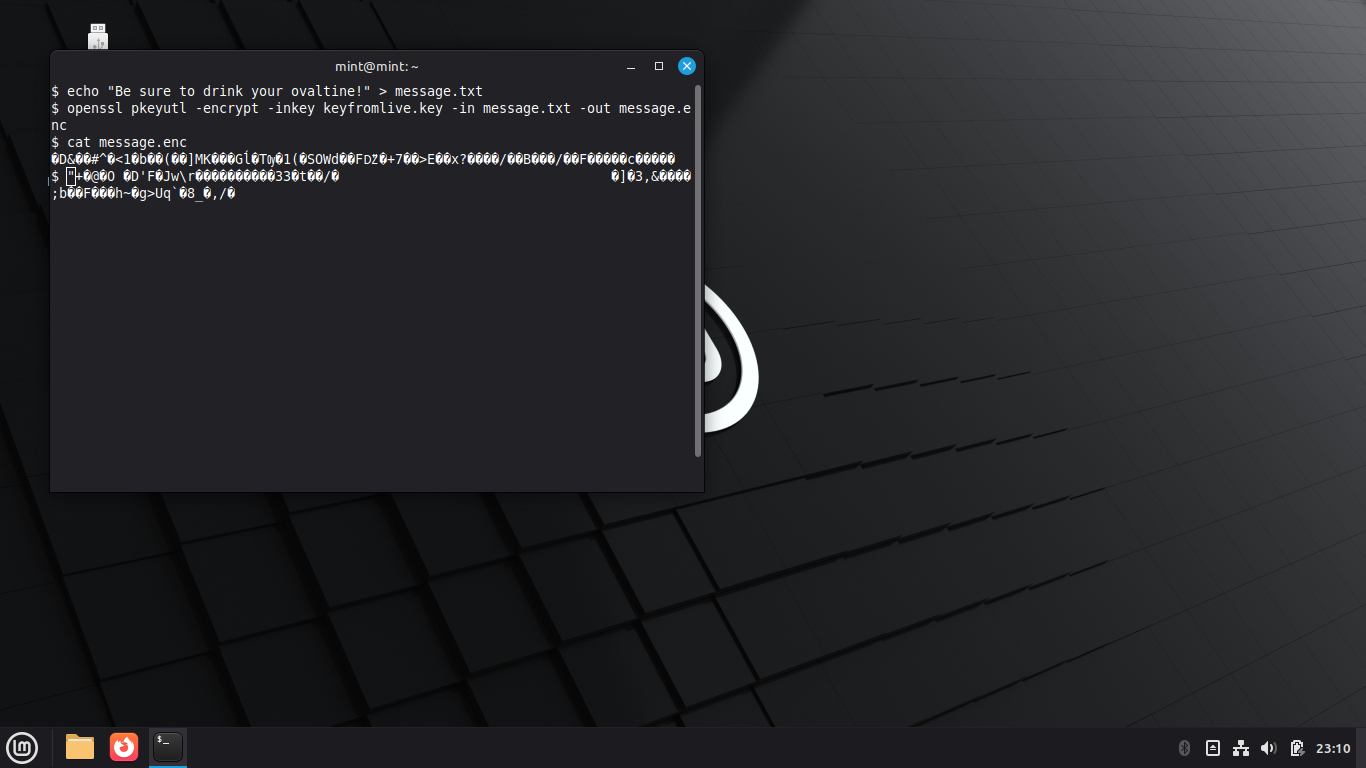This screenshot has width=1366, height=768.
Task: Minimize the mint@mint terminal window
Action: [x=631, y=66]
